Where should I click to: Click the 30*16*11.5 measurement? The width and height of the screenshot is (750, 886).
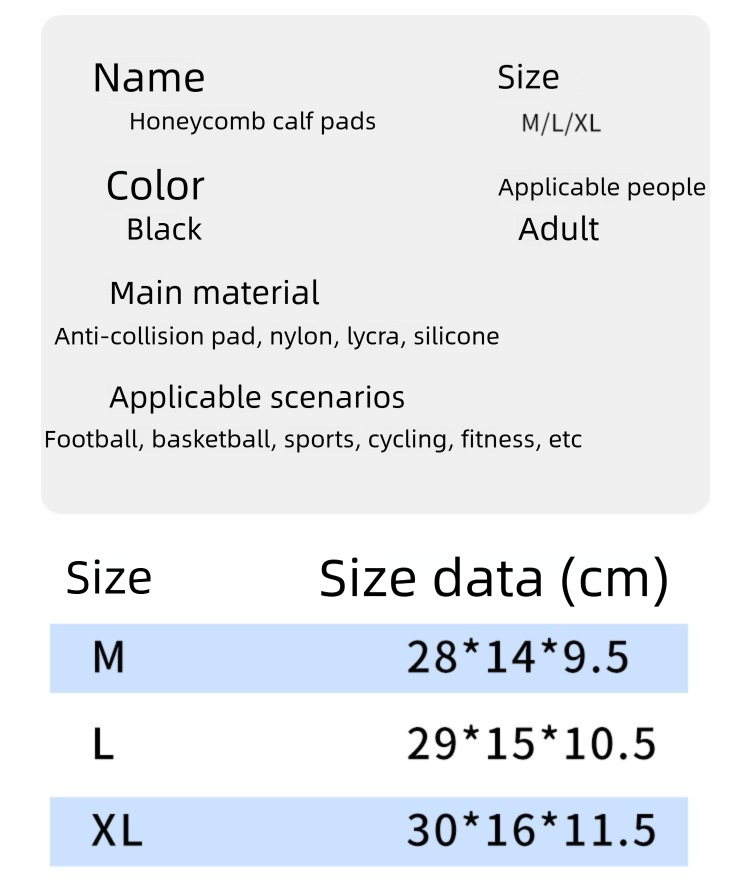click(531, 831)
